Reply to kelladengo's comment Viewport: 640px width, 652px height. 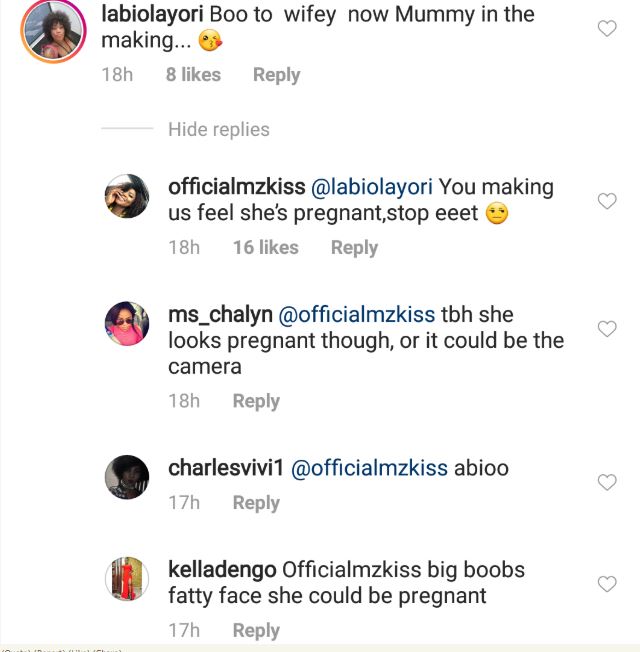click(256, 630)
